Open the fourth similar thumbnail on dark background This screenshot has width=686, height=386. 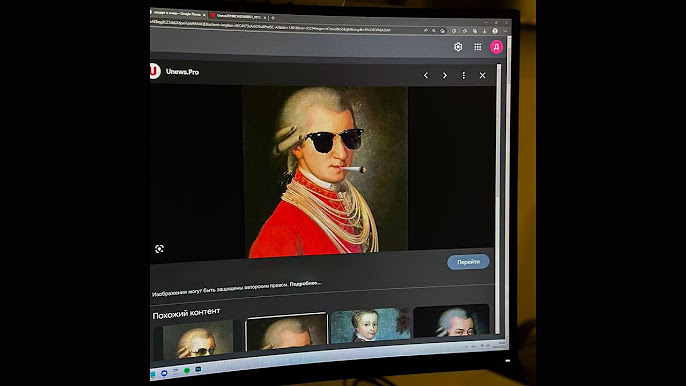tap(451, 320)
